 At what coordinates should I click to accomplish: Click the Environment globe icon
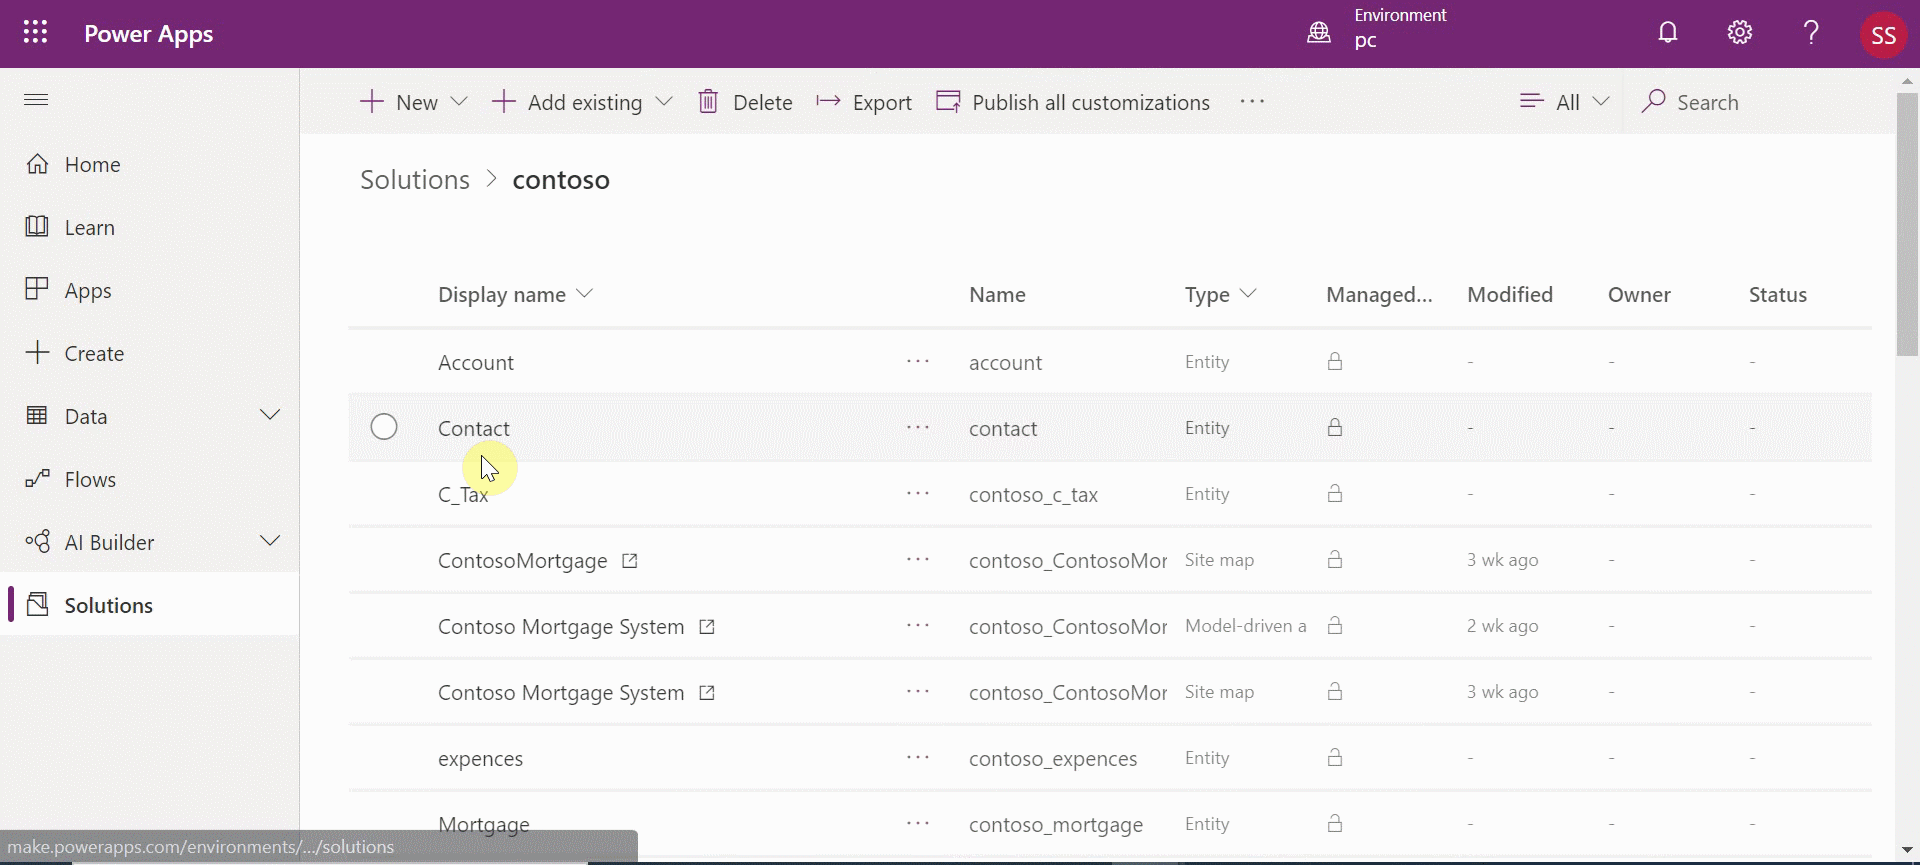point(1319,33)
